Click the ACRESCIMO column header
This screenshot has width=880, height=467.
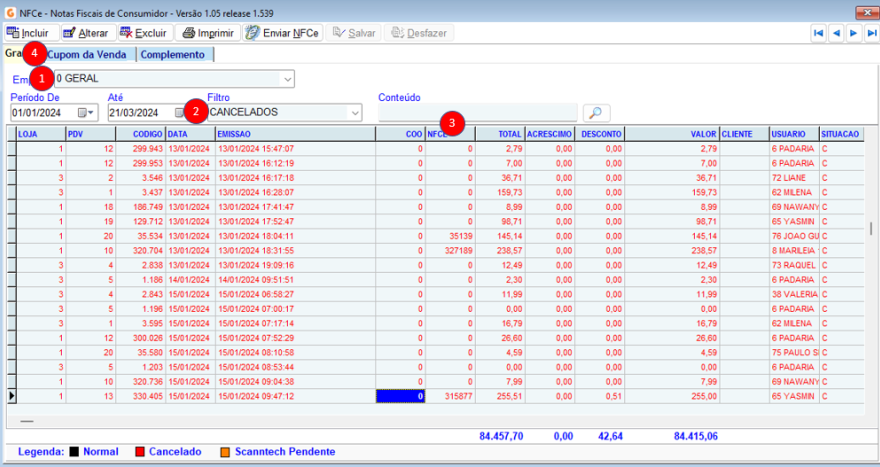pyautogui.click(x=549, y=134)
